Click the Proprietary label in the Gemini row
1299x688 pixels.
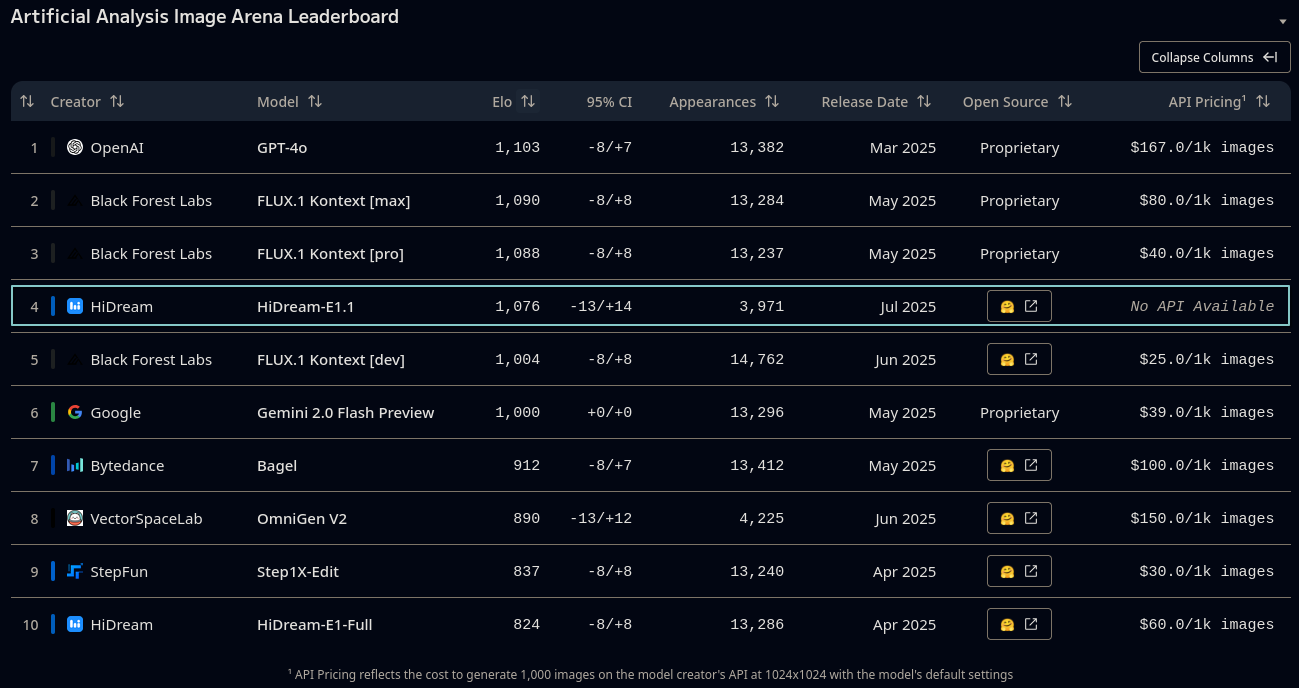(1019, 413)
